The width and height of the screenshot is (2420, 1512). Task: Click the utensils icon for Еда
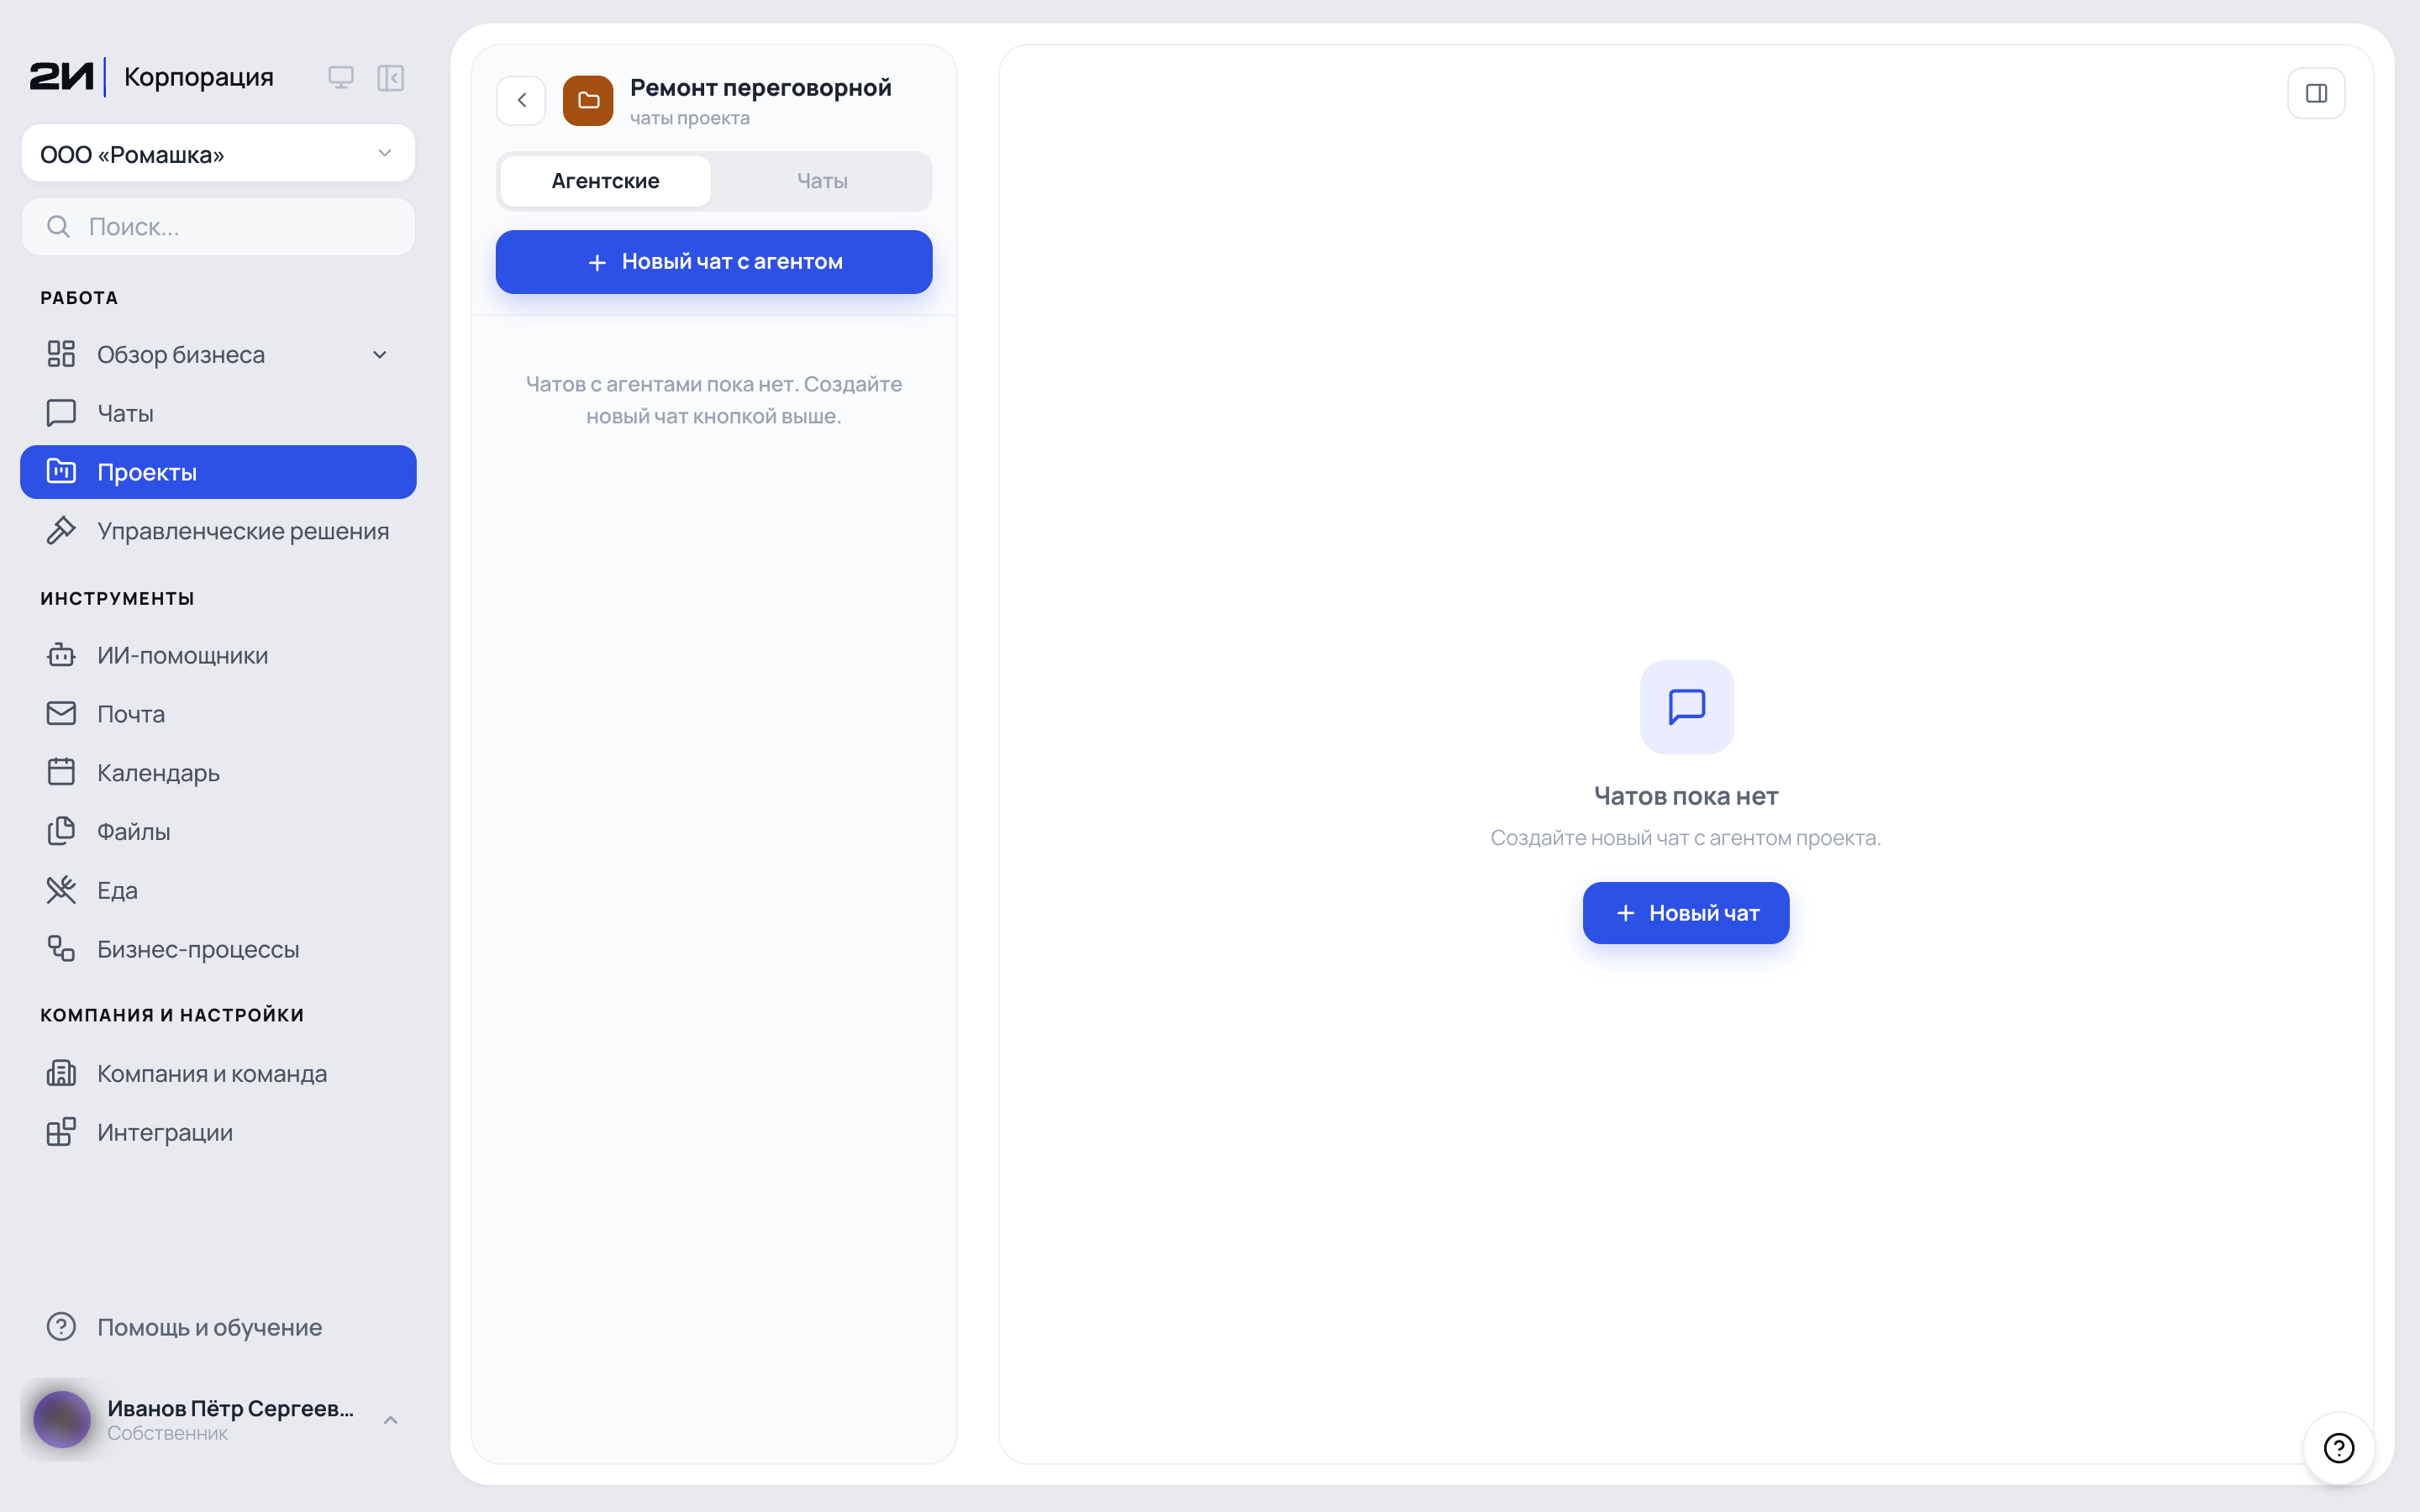point(61,889)
